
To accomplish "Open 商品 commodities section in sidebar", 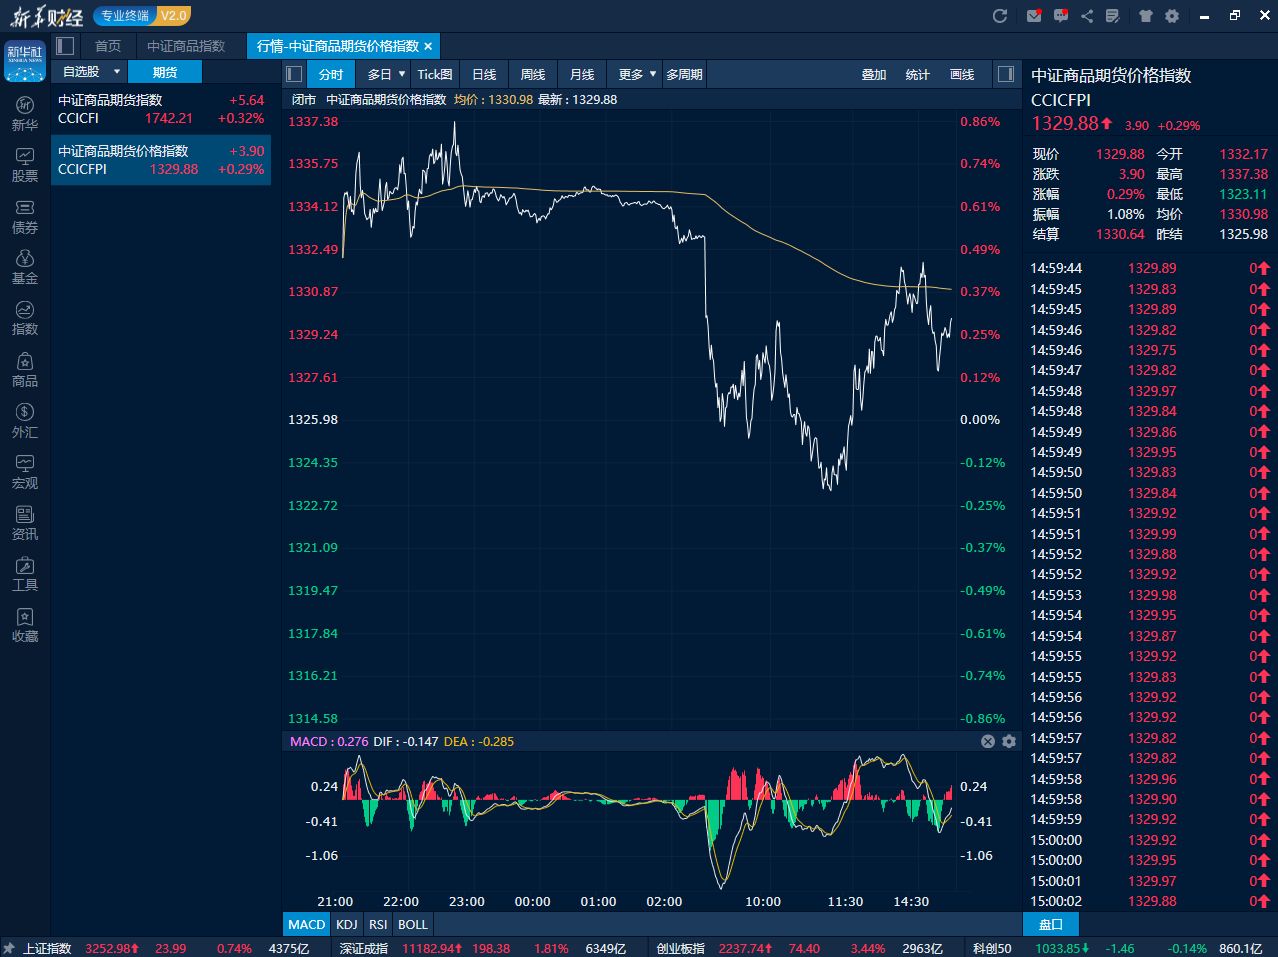I will (25, 370).
